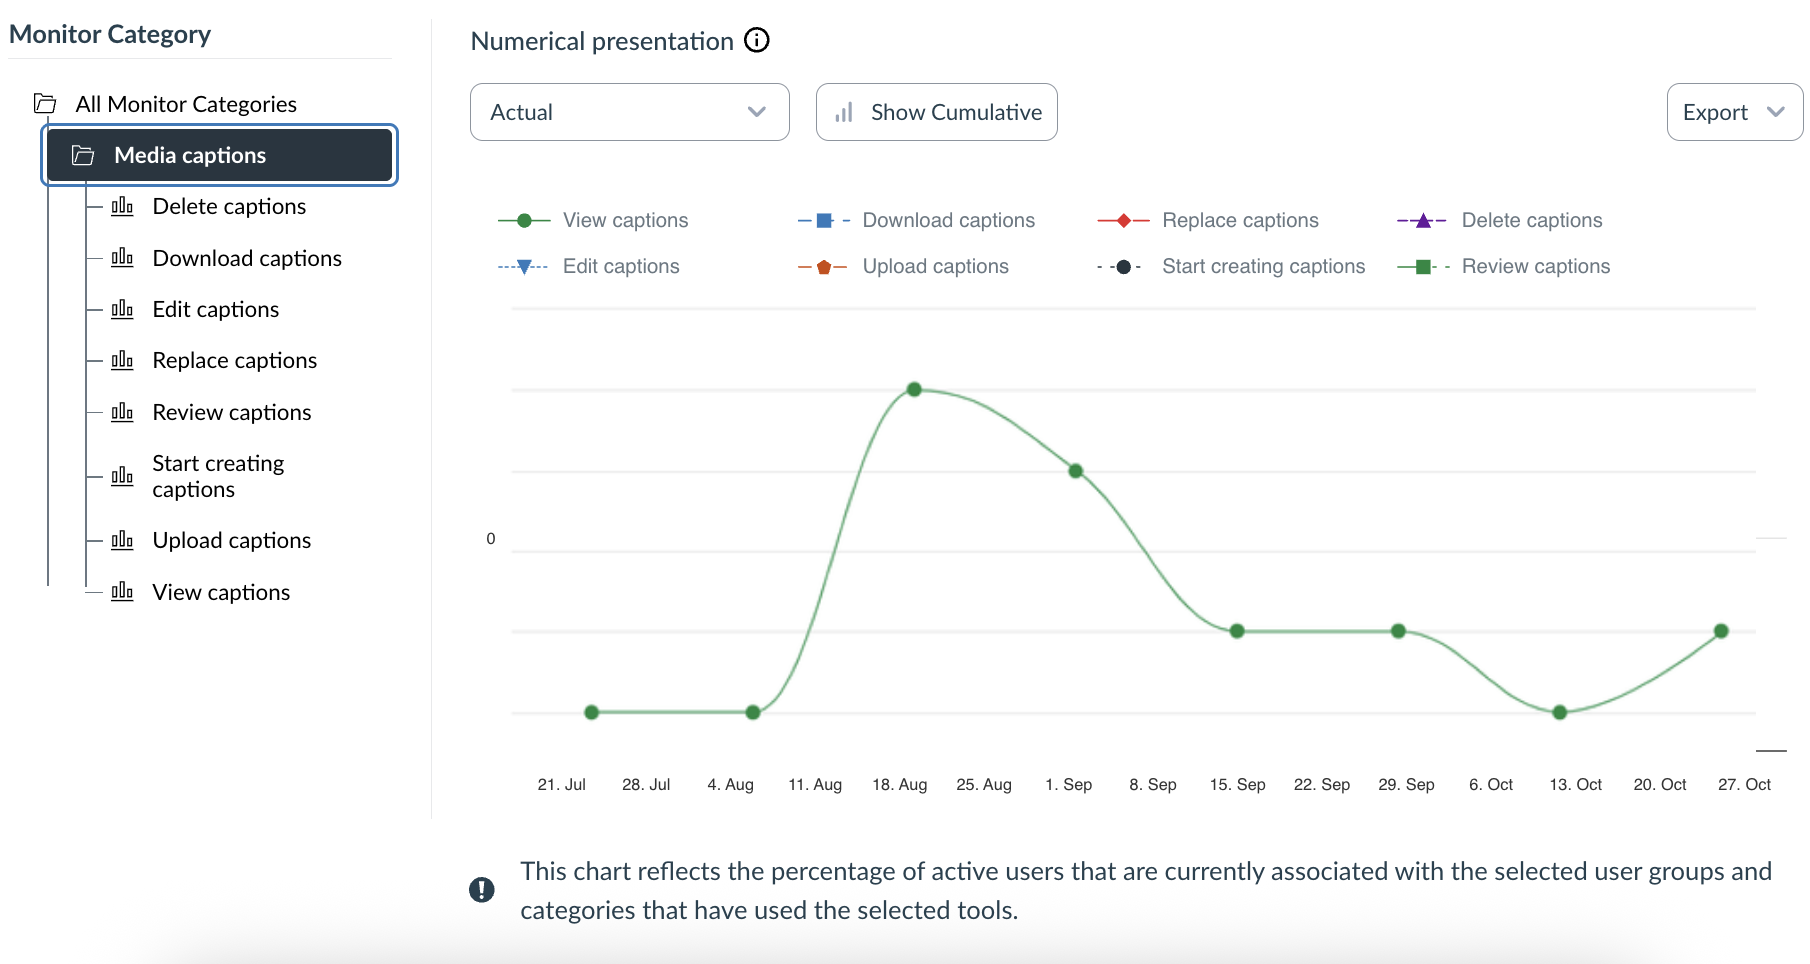The height and width of the screenshot is (964, 1810).
Task: Click the chart icon next to View captions
Action: click(x=122, y=592)
